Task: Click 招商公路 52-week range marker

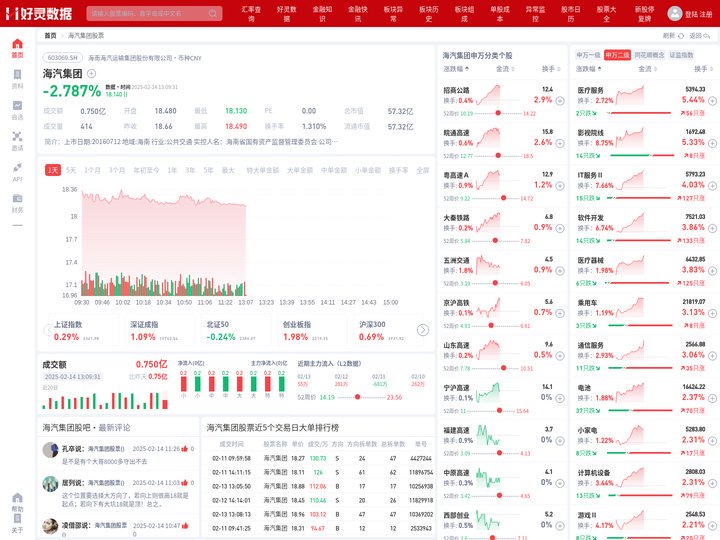Action: pos(498,113)
